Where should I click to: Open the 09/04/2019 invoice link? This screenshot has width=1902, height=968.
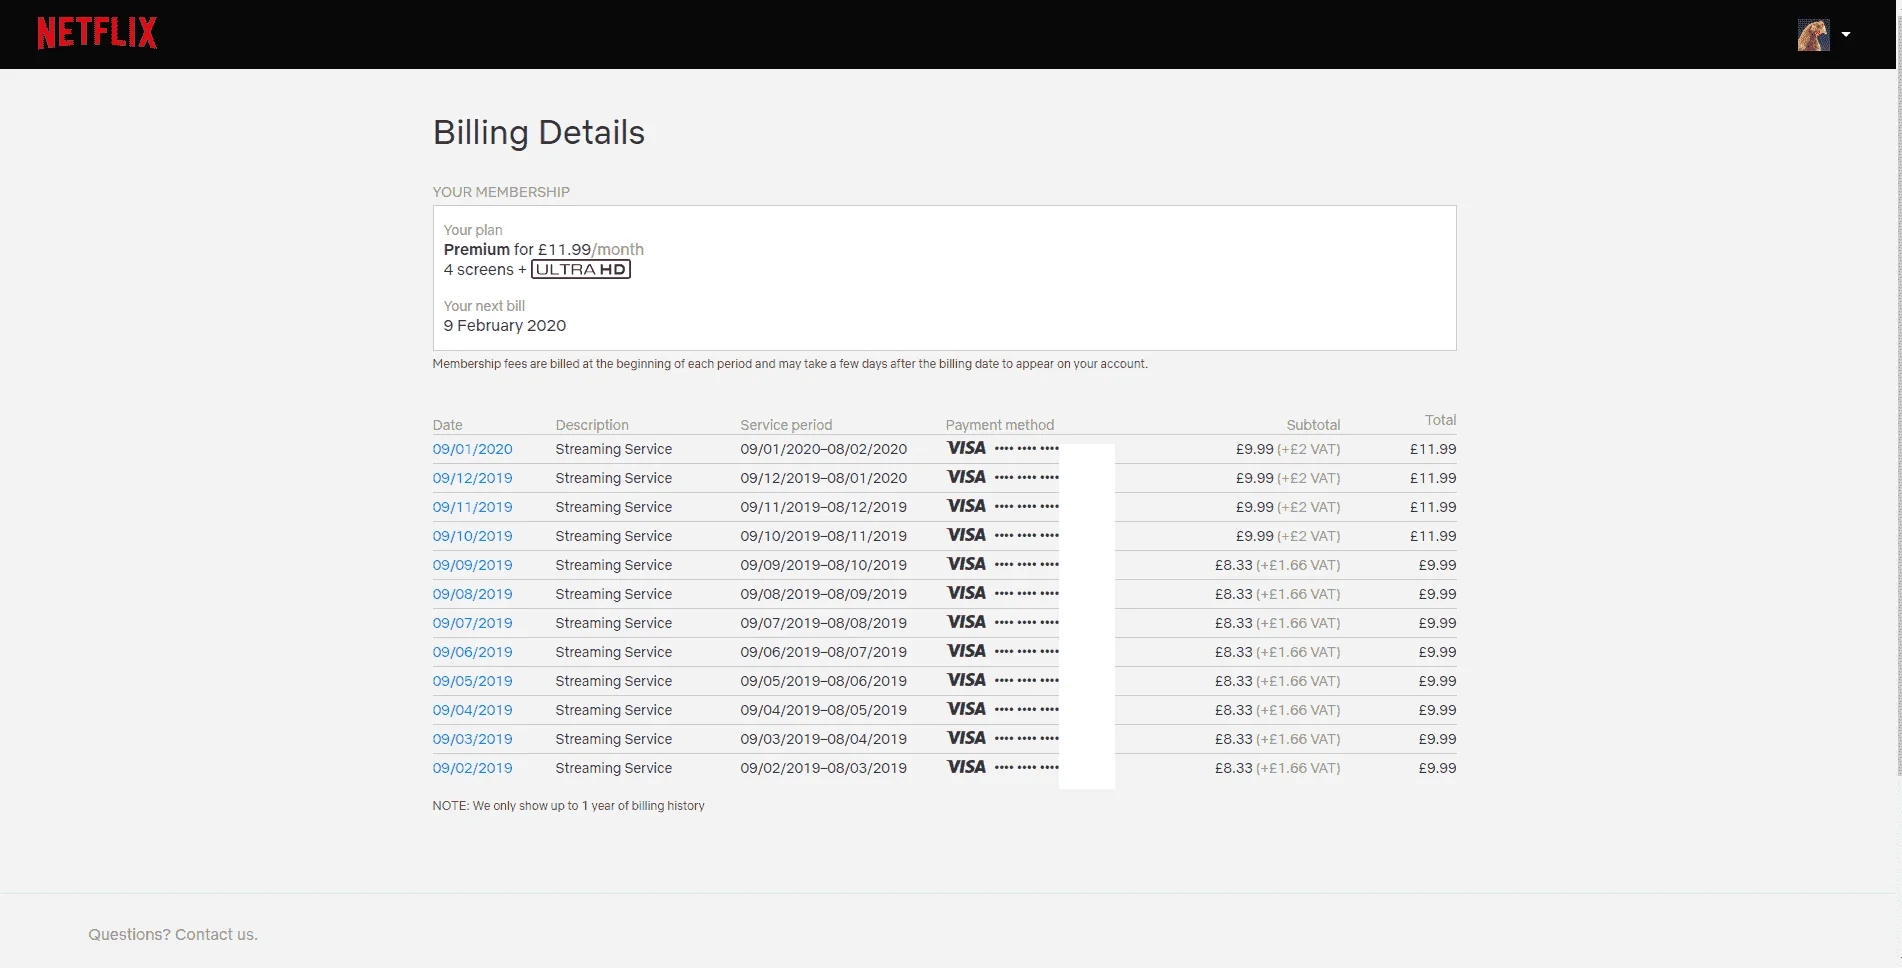[x=472, y=710]
